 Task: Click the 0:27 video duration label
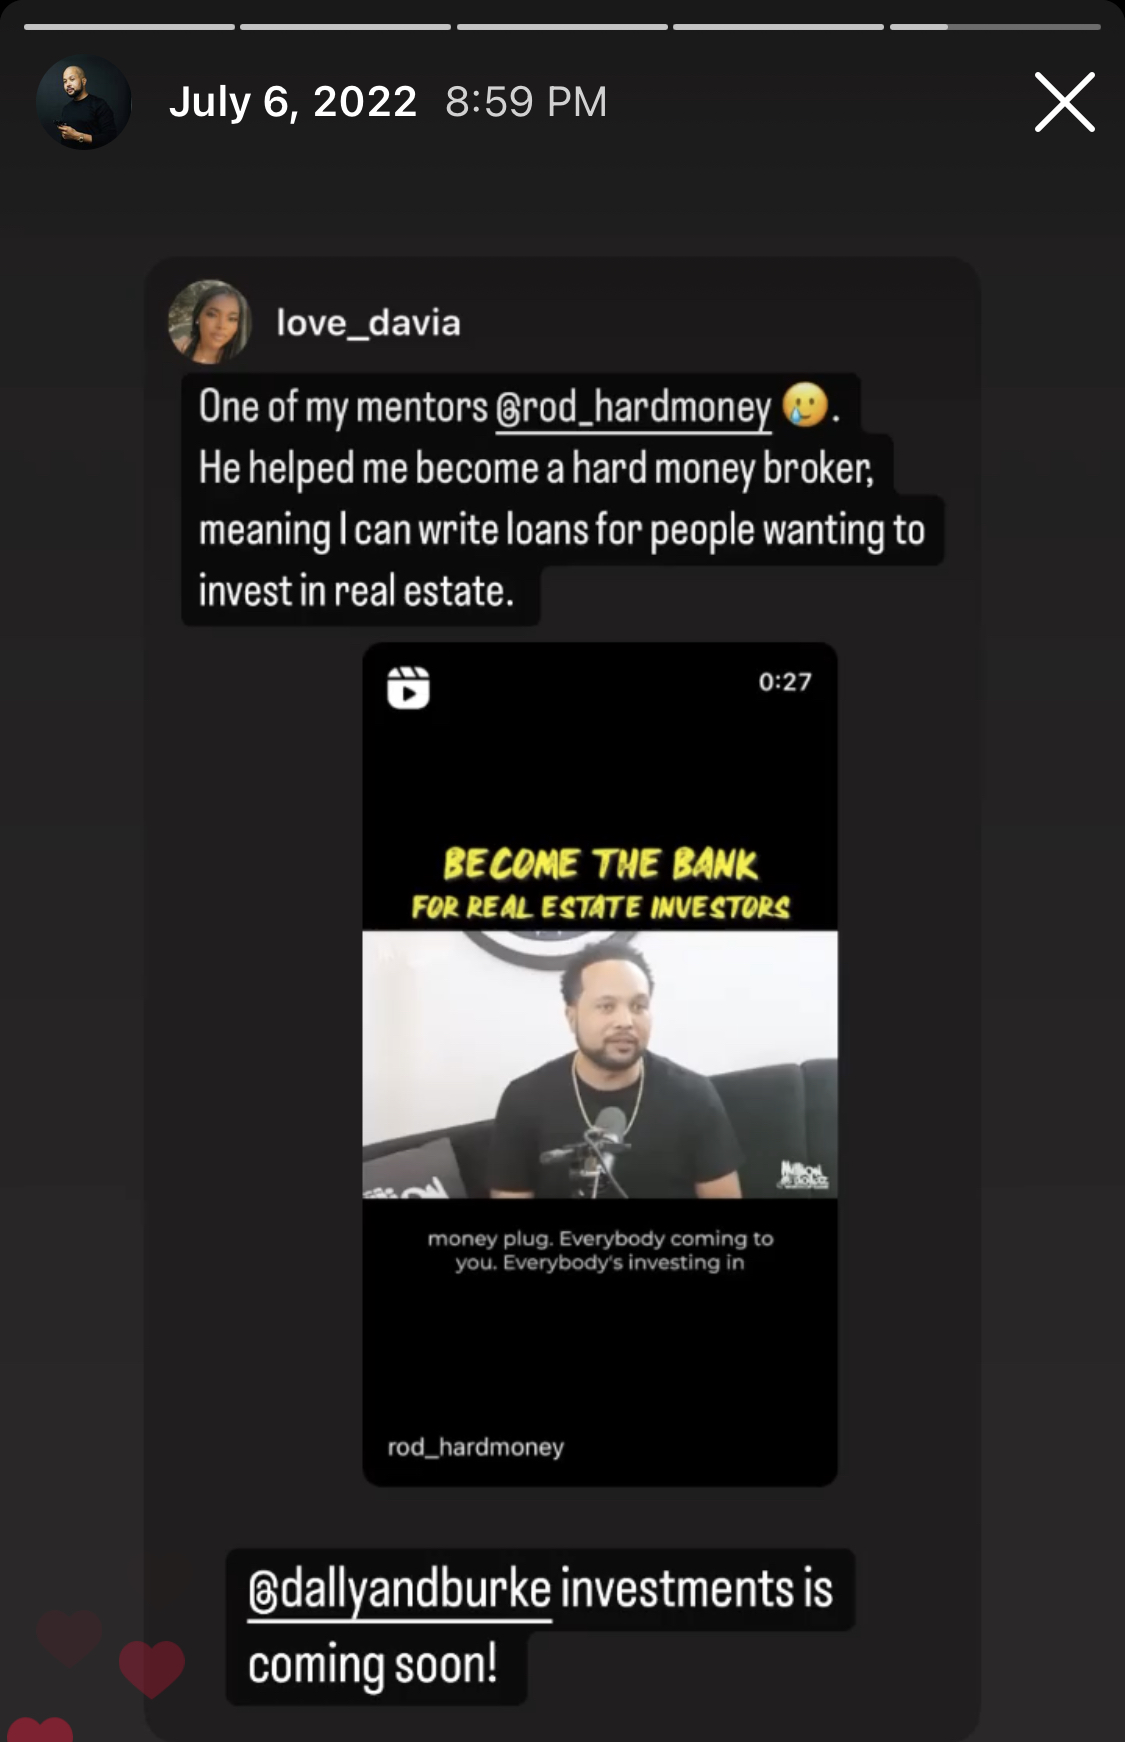tap(785, 682)
